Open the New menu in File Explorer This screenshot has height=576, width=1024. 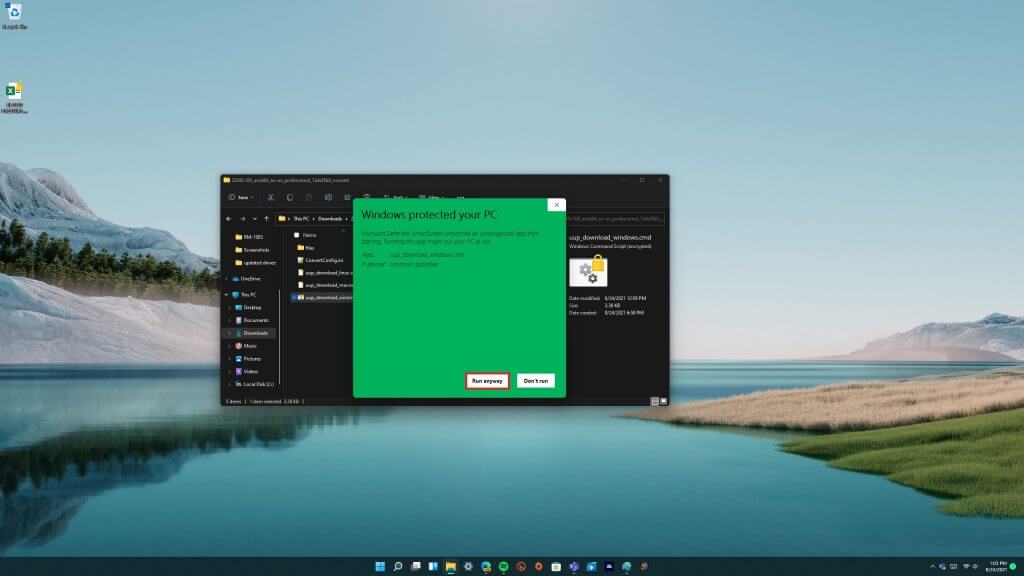(241, 197)
